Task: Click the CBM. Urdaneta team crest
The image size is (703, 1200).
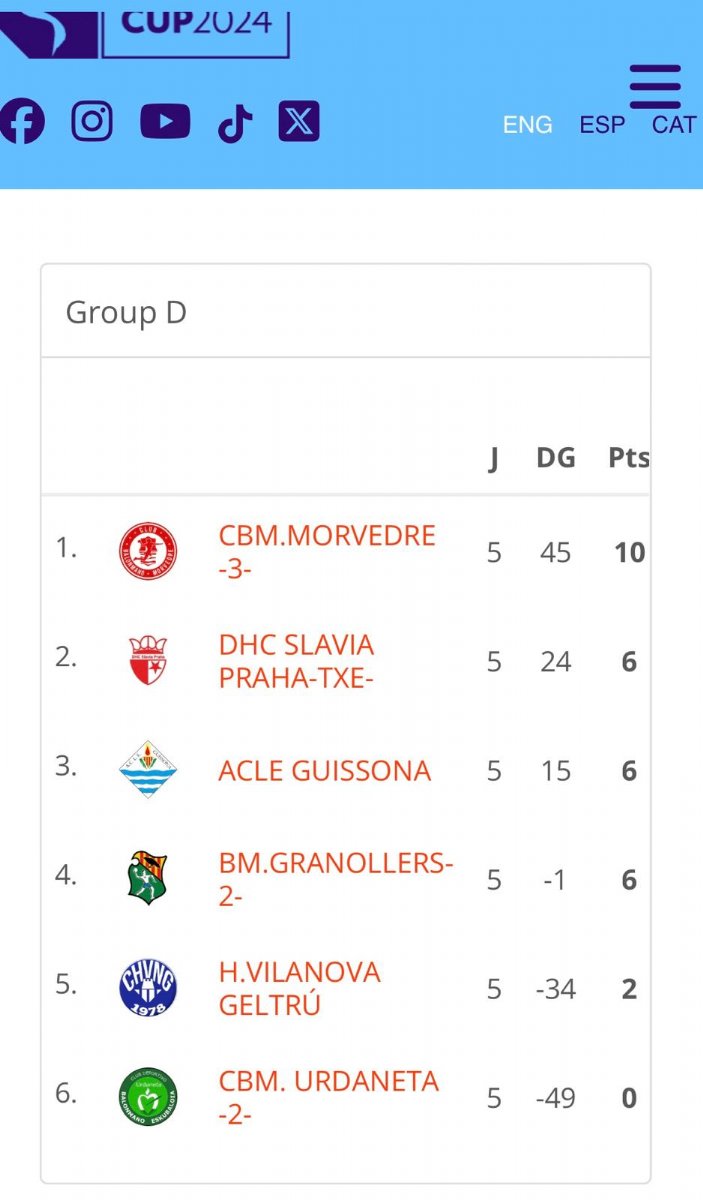Action: pos(148,1097)
